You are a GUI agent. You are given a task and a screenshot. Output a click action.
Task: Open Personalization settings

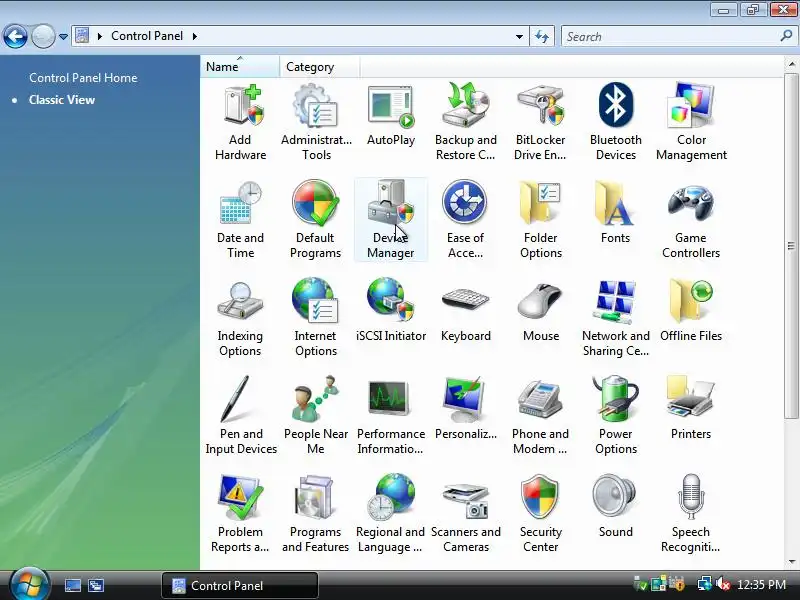point(466,409)
